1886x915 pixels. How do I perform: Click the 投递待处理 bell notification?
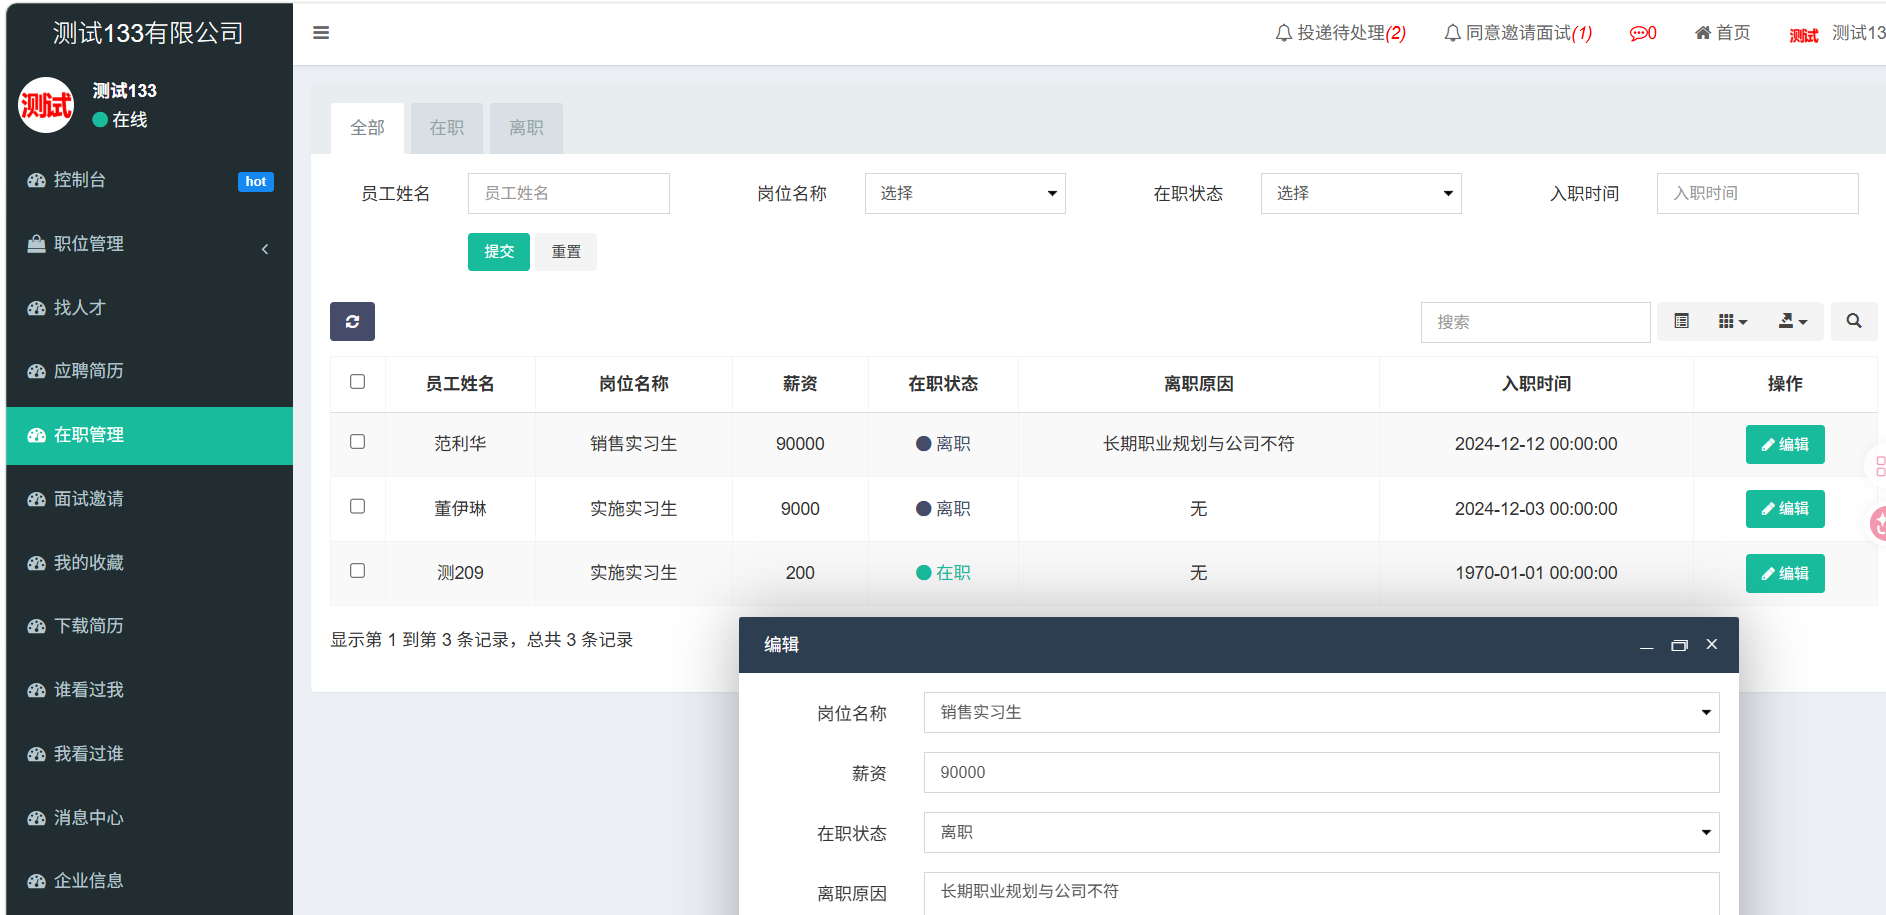click(1340, 33)
